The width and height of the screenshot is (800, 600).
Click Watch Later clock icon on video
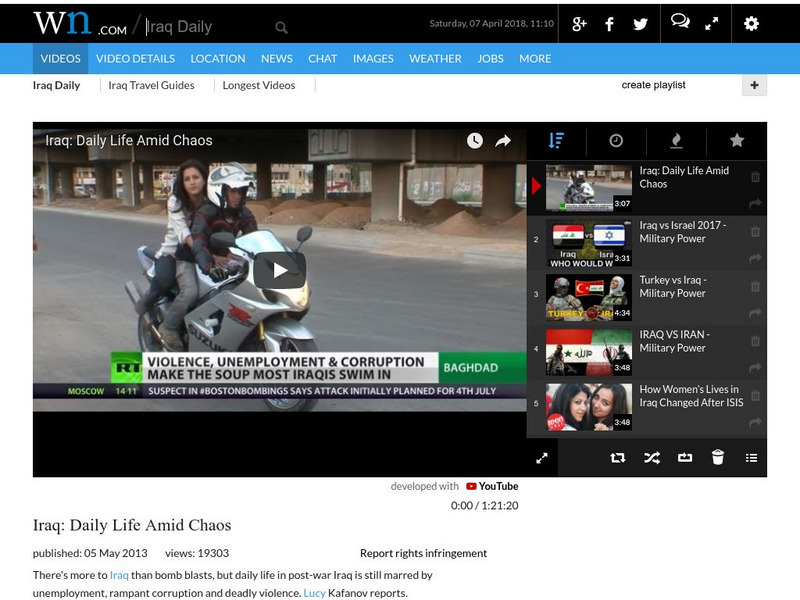pos(474,140)
